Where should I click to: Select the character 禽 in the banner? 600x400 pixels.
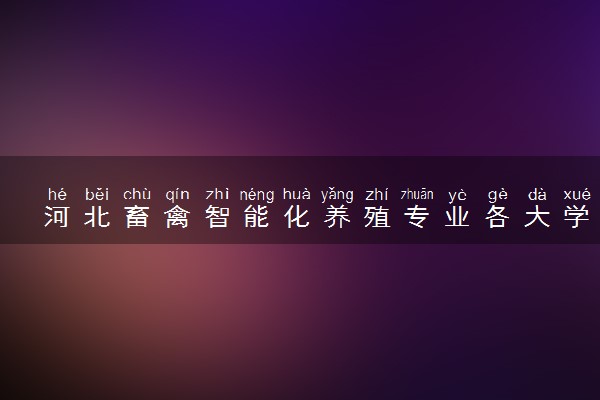(x=177, y=217)
